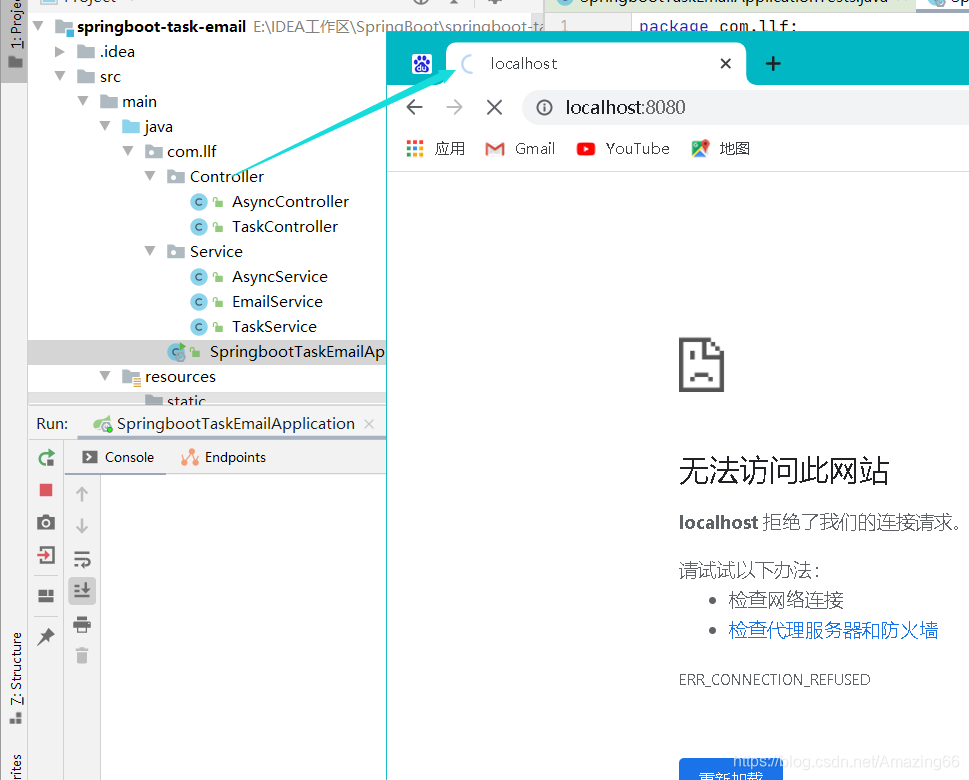Go forward in the browser
The width and height of the screenshot is (969, 780).
tap(454, 107)
